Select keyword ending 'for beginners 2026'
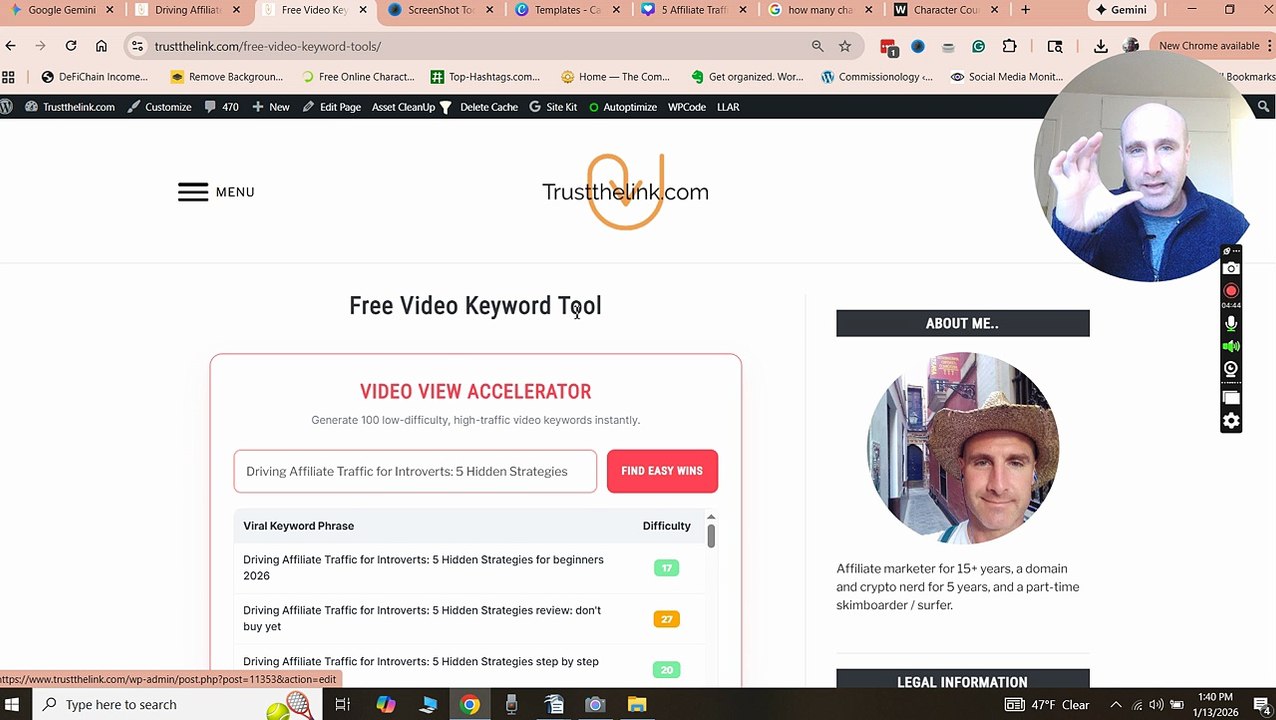This screenshot has width=1276, height=720. pos(423,568)
